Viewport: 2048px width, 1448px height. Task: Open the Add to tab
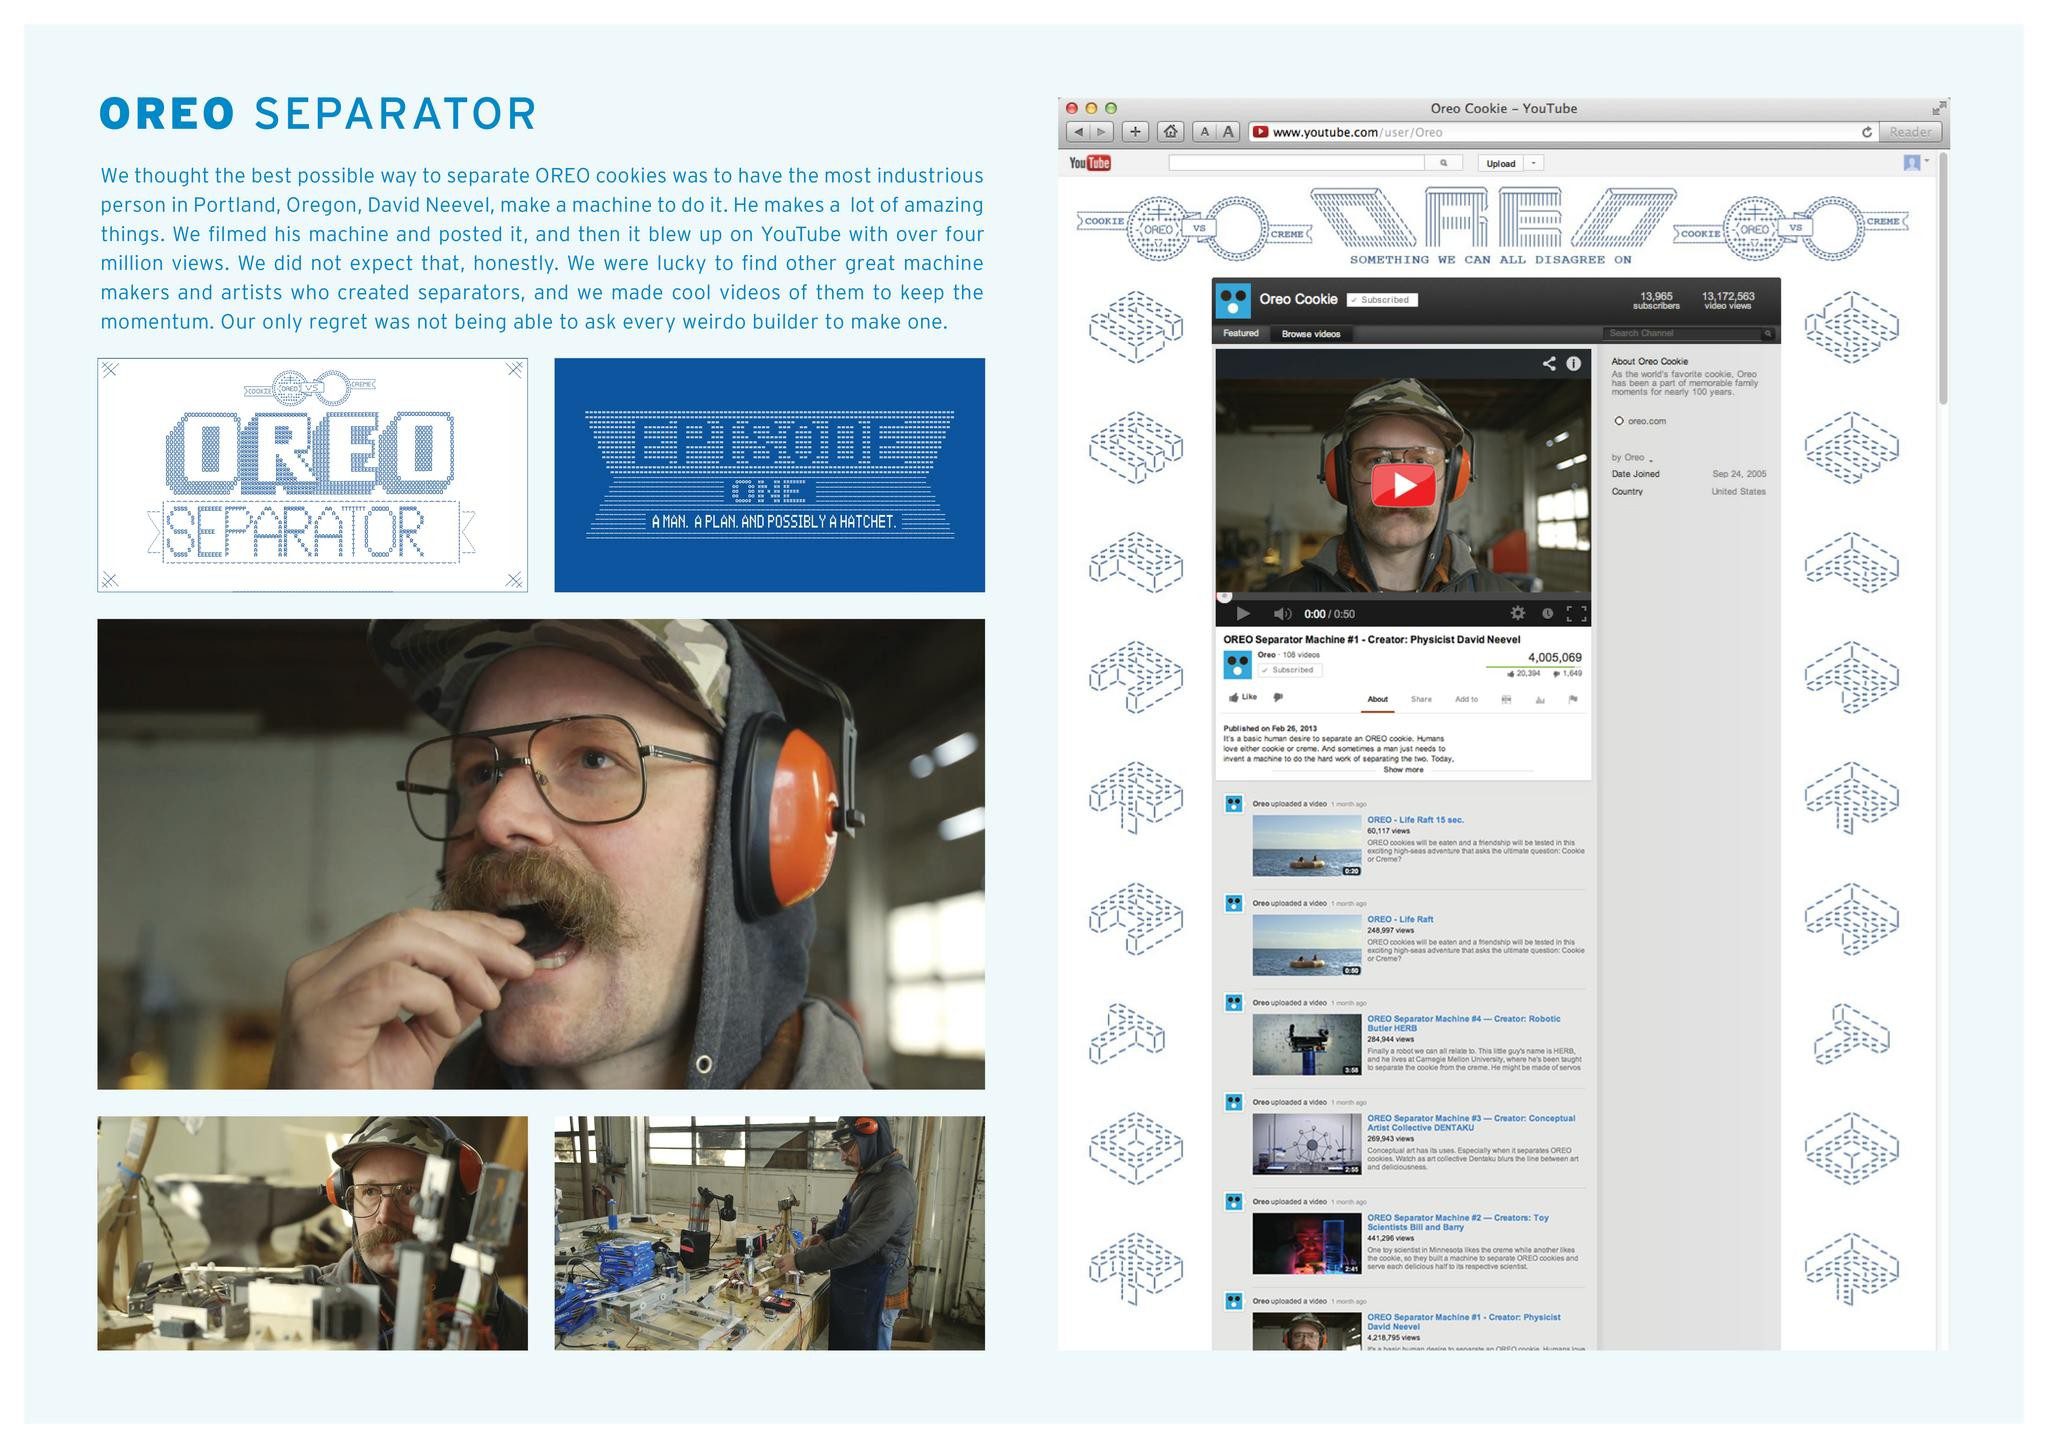pos(1466,700)
